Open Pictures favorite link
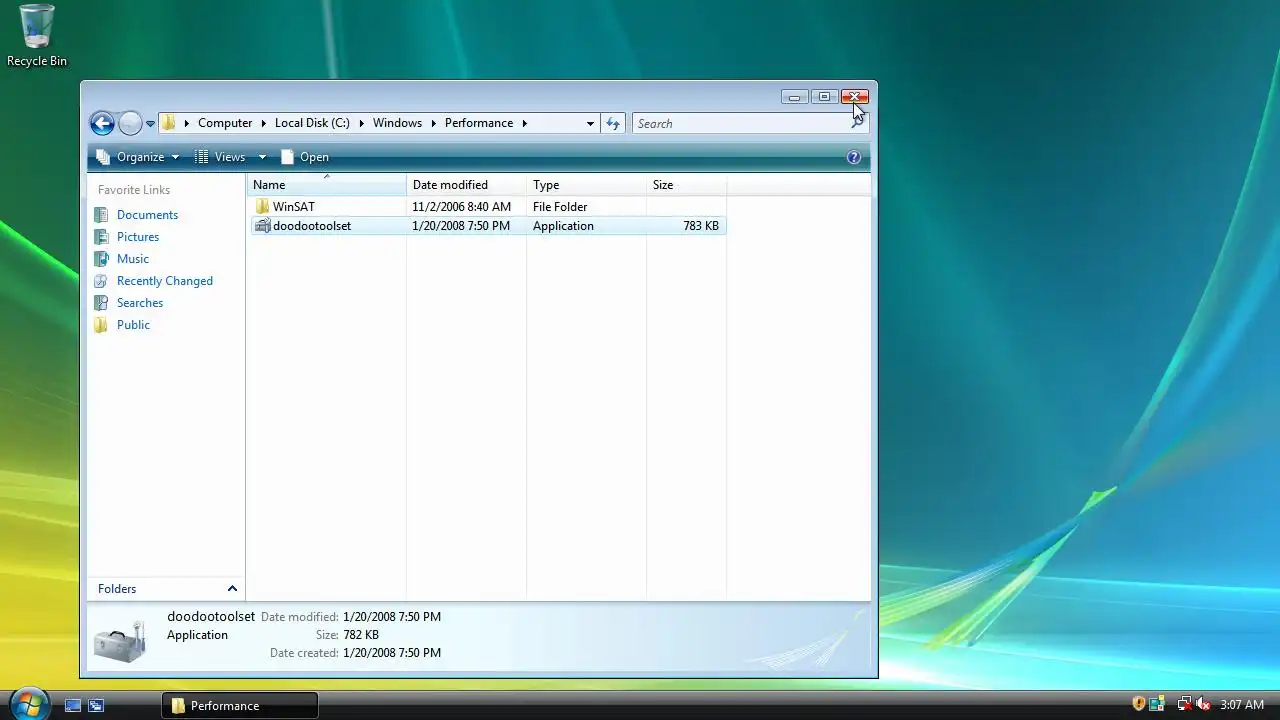1280x720 pixels. [138, 237]
